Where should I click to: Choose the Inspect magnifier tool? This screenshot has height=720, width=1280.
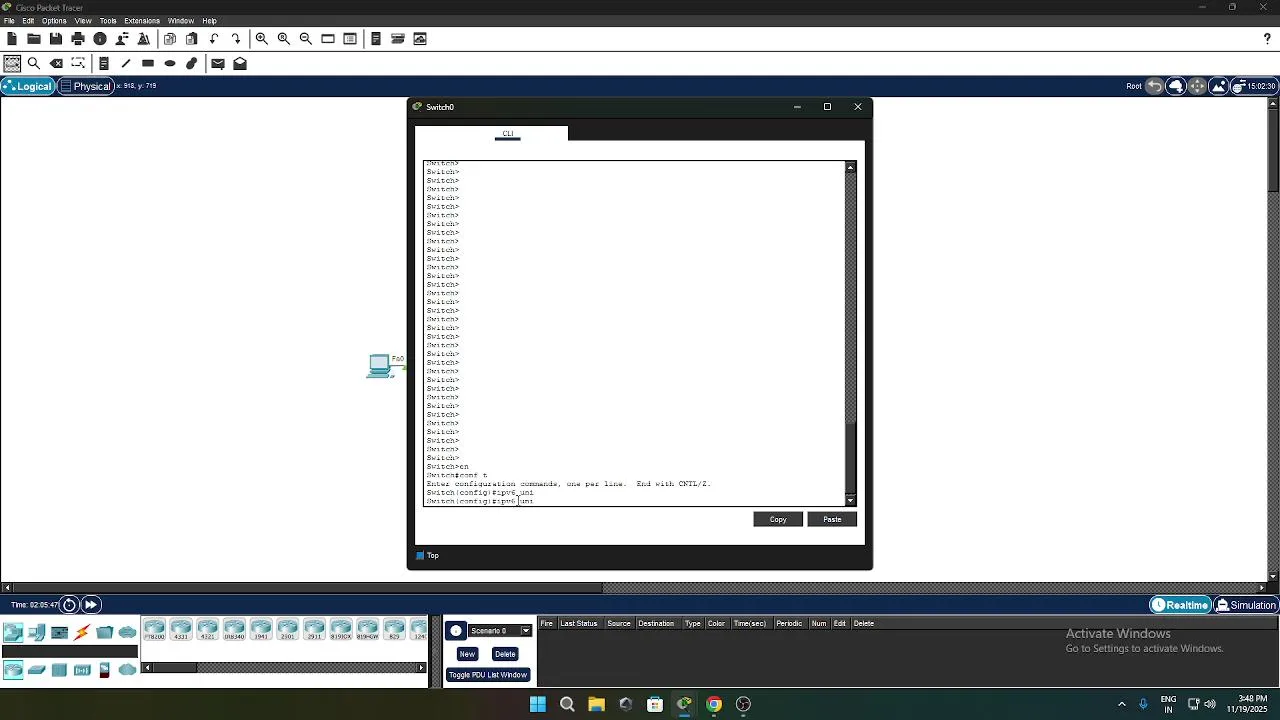[34, 63]
